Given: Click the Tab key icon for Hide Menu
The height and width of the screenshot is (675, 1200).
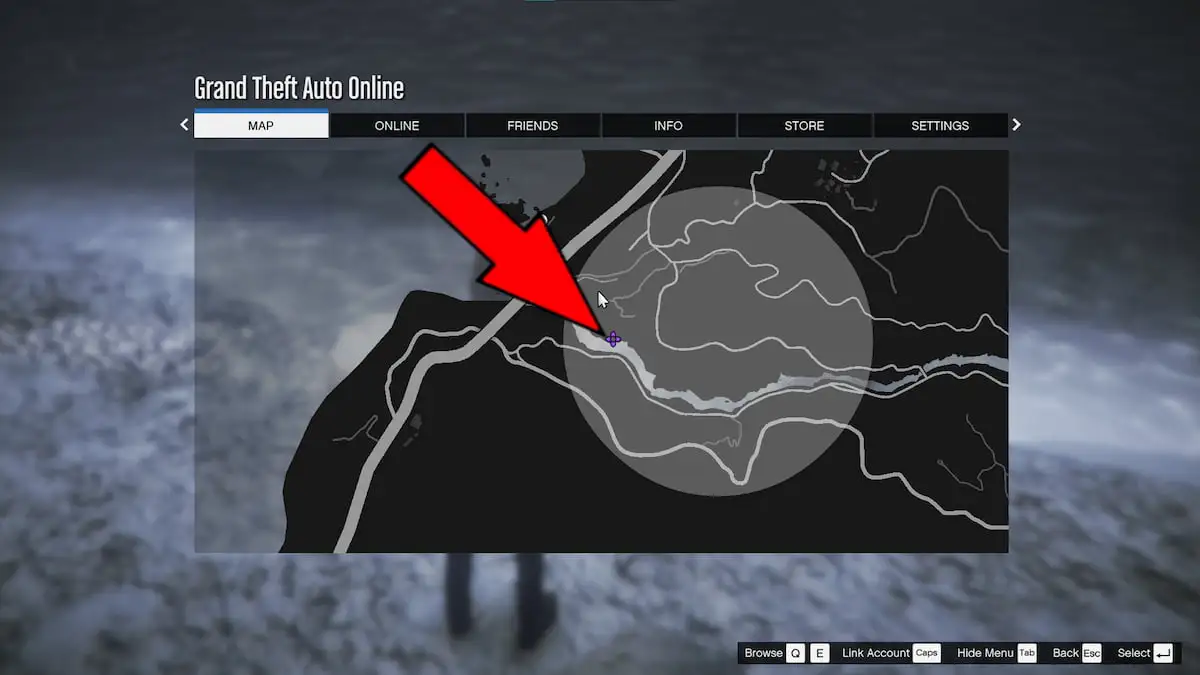Looking at the screenshot, I should pos(1027,653).
